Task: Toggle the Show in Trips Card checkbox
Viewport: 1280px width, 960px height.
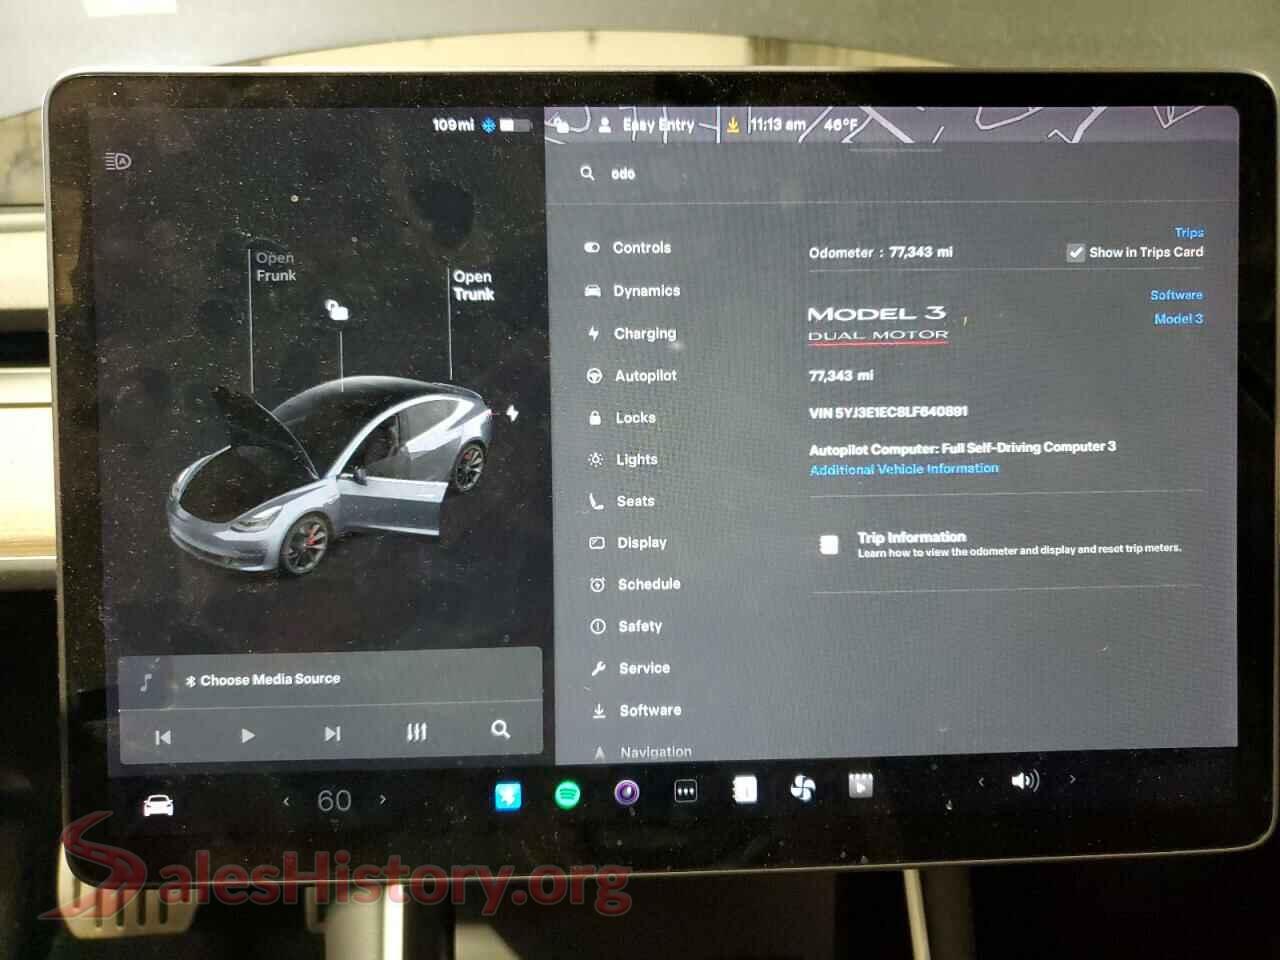Action: click(x=1076, y=252)
